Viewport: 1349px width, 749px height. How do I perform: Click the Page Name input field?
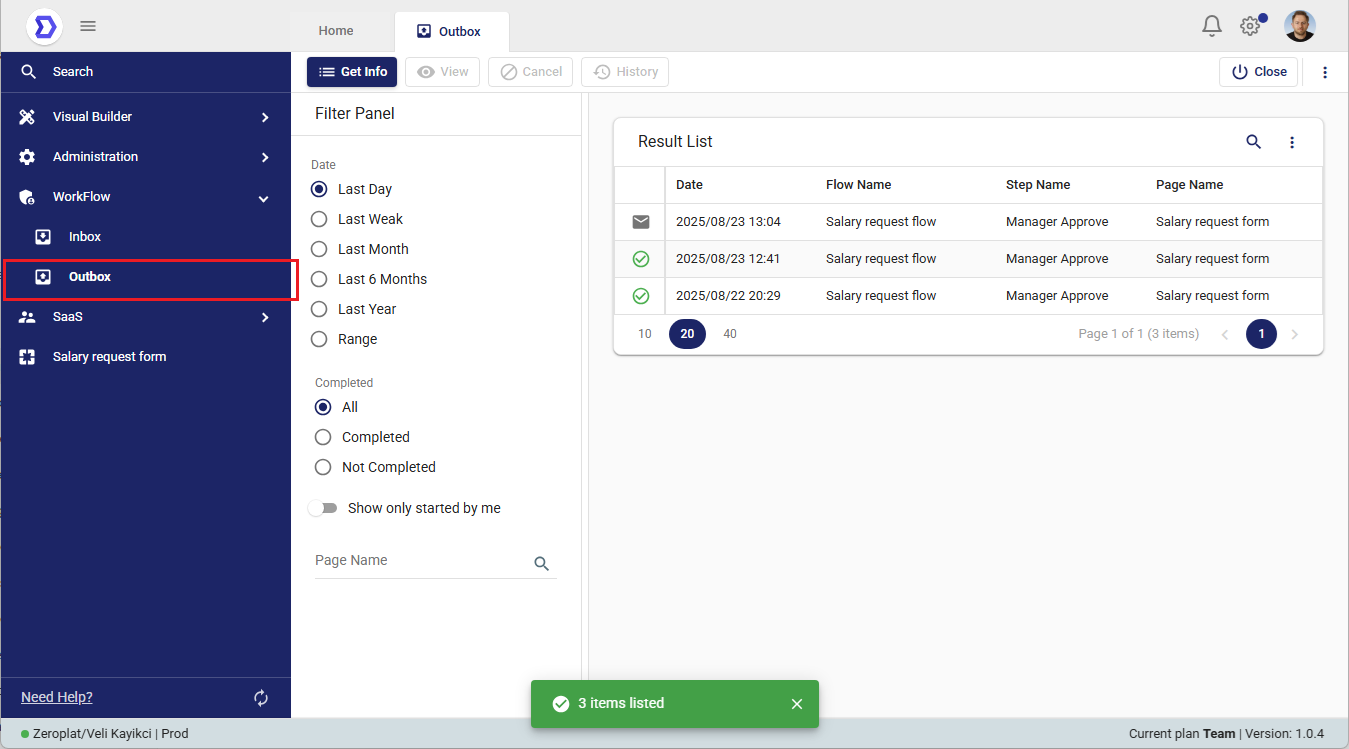[x=420, y=561]
